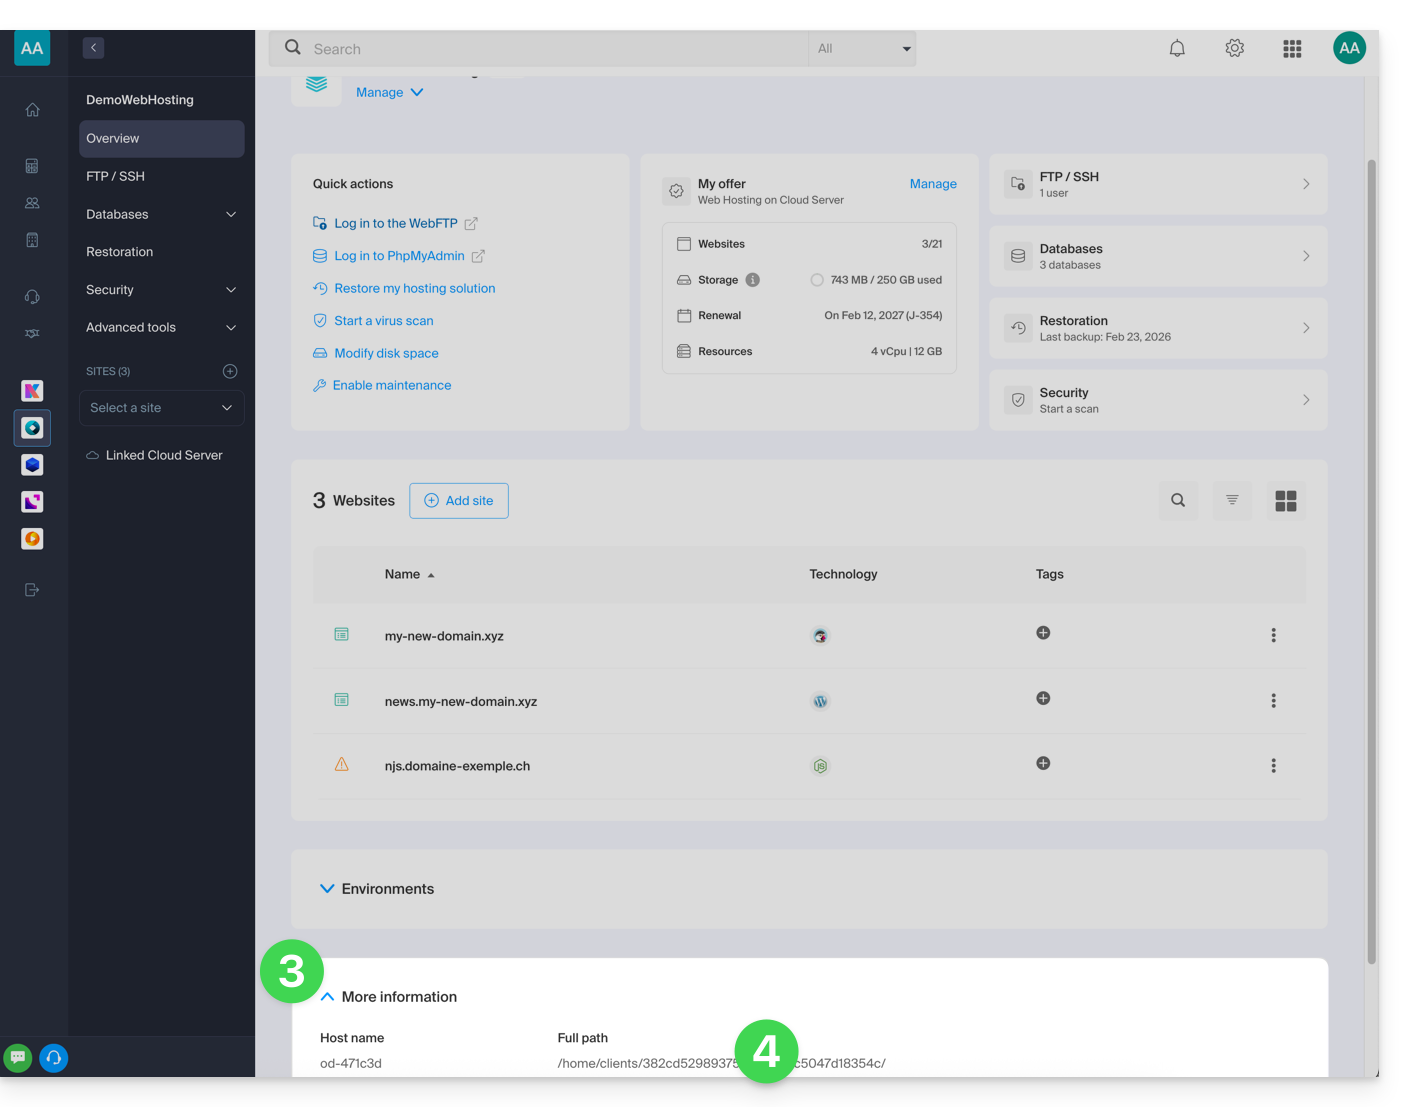
Task: Switch websites to grid view
Action: [1286, 501]
